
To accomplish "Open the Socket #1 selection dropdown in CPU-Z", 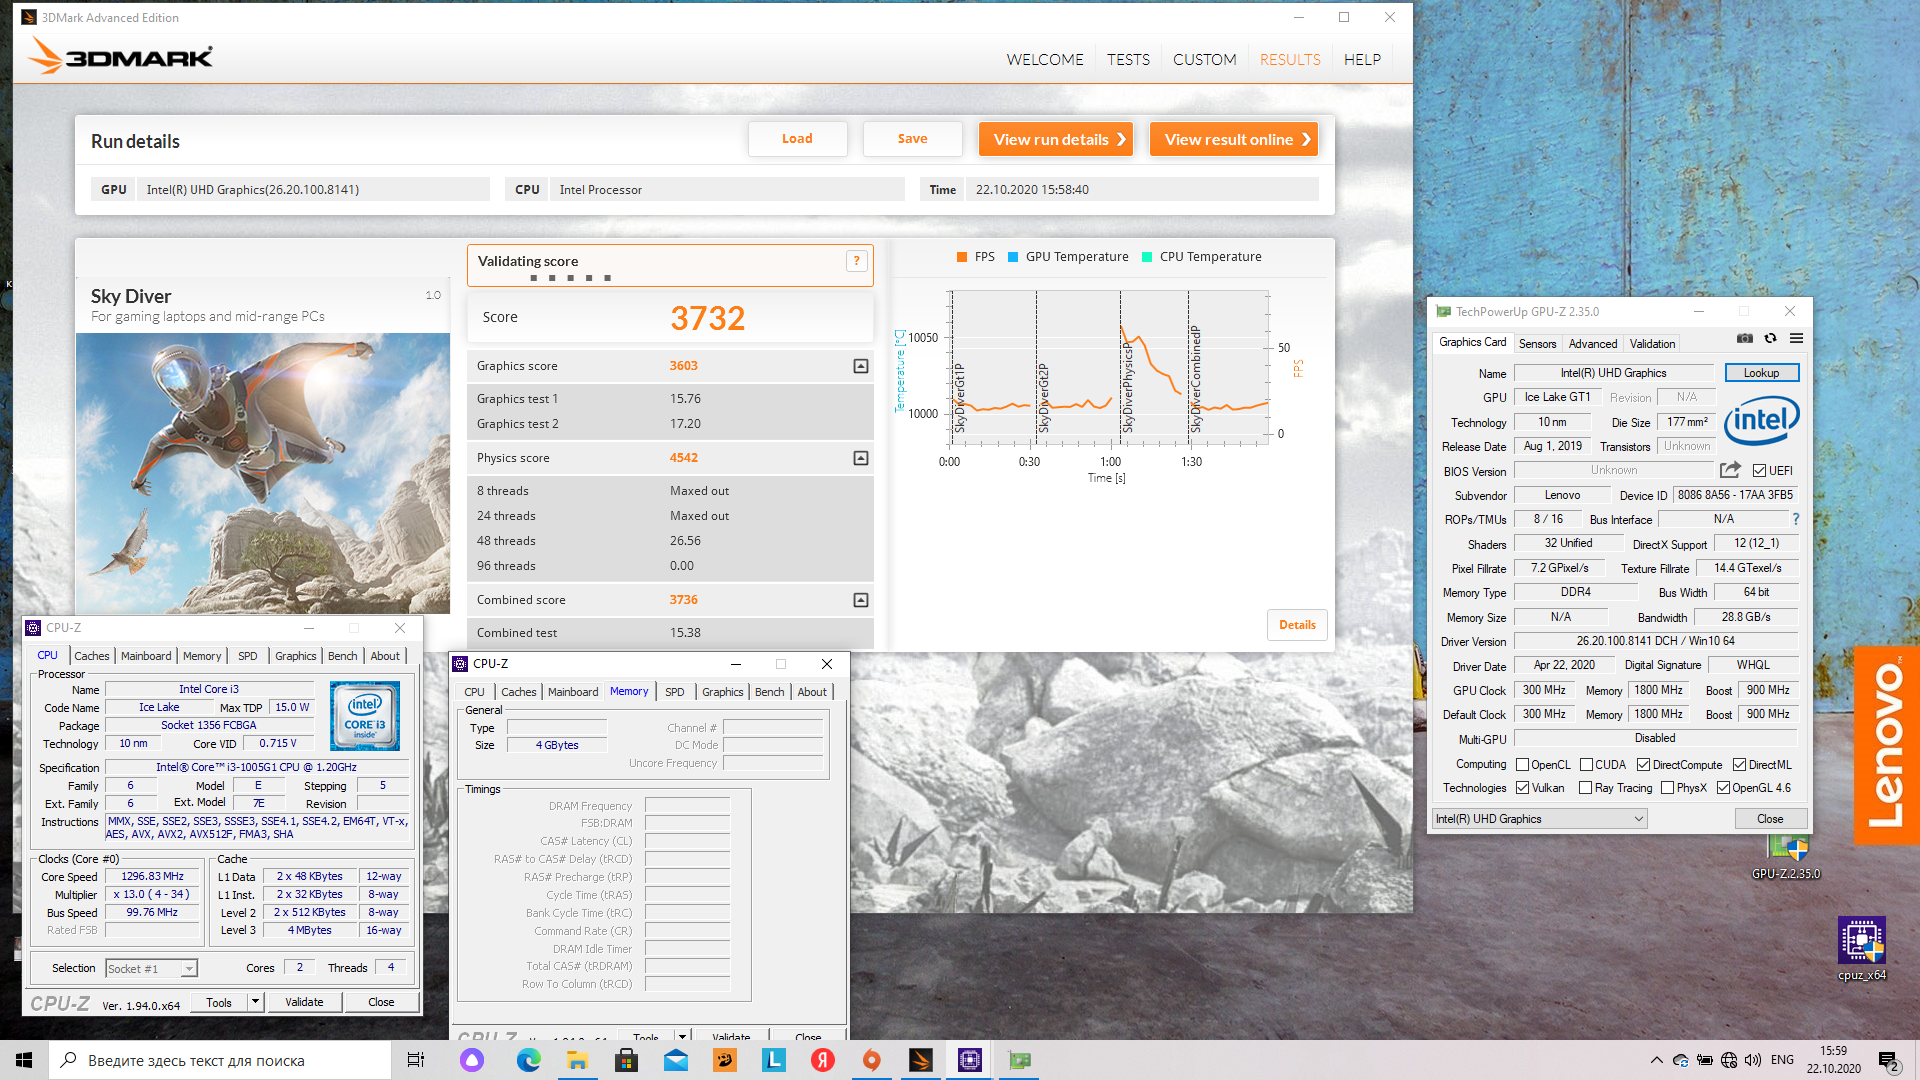I will pyautogui.click(x=151, y=968).
